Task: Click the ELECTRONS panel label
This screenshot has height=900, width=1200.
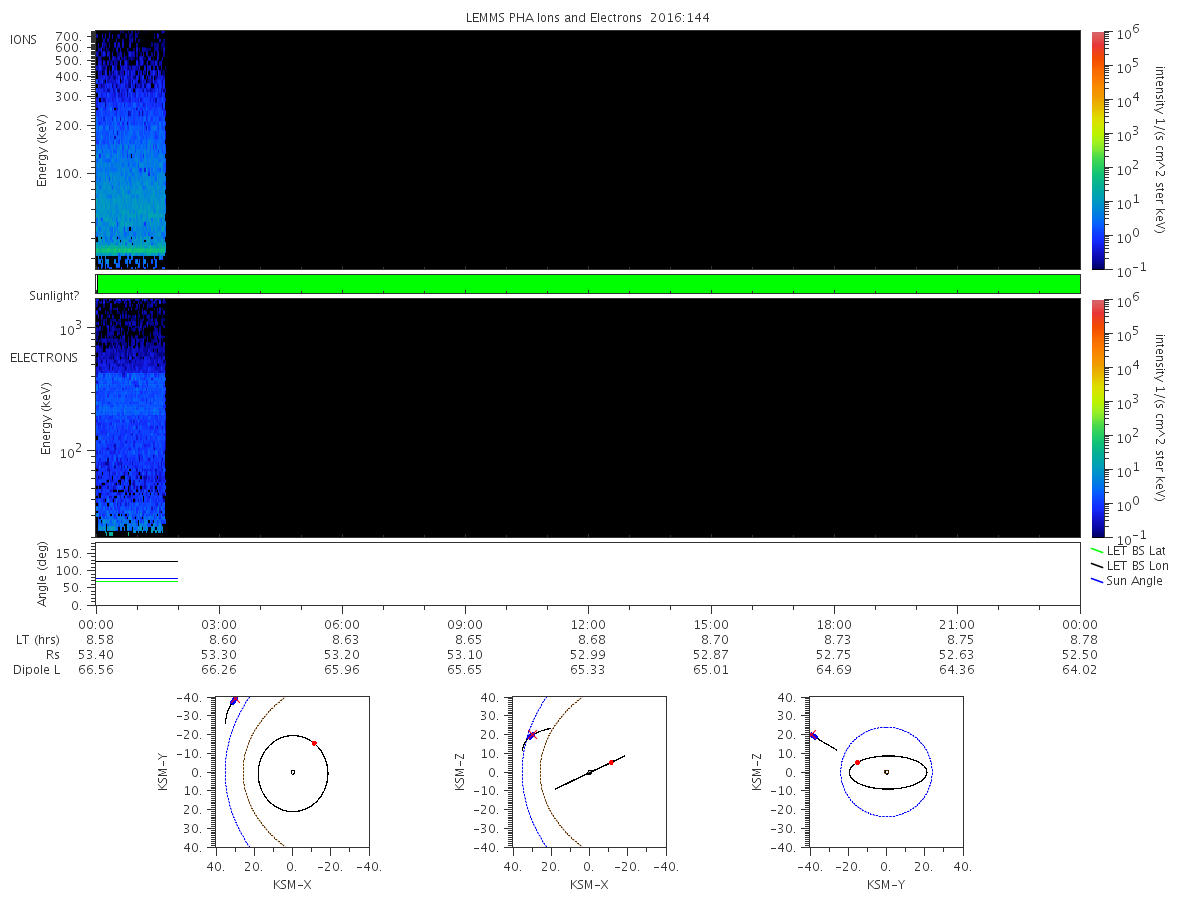Action: click(44, 358)
